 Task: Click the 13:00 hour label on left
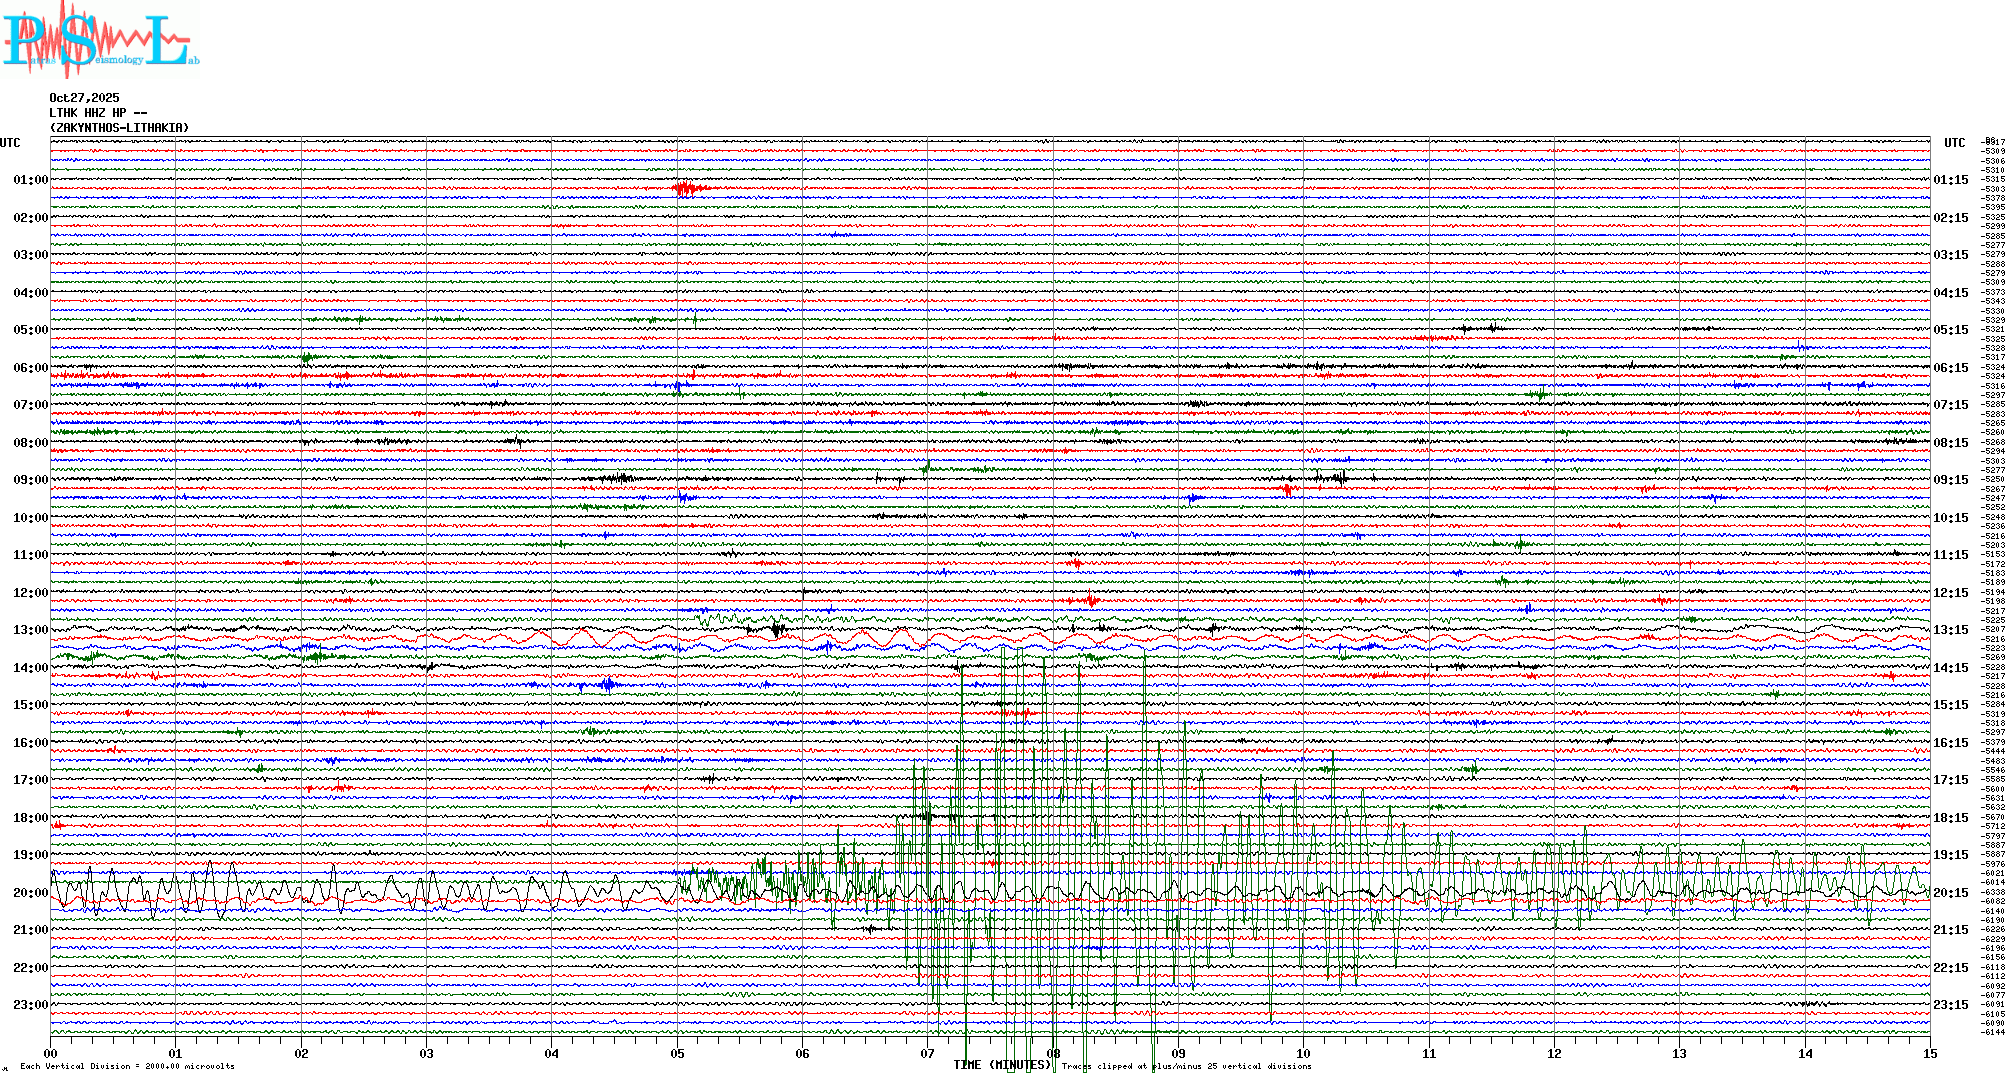30,630
